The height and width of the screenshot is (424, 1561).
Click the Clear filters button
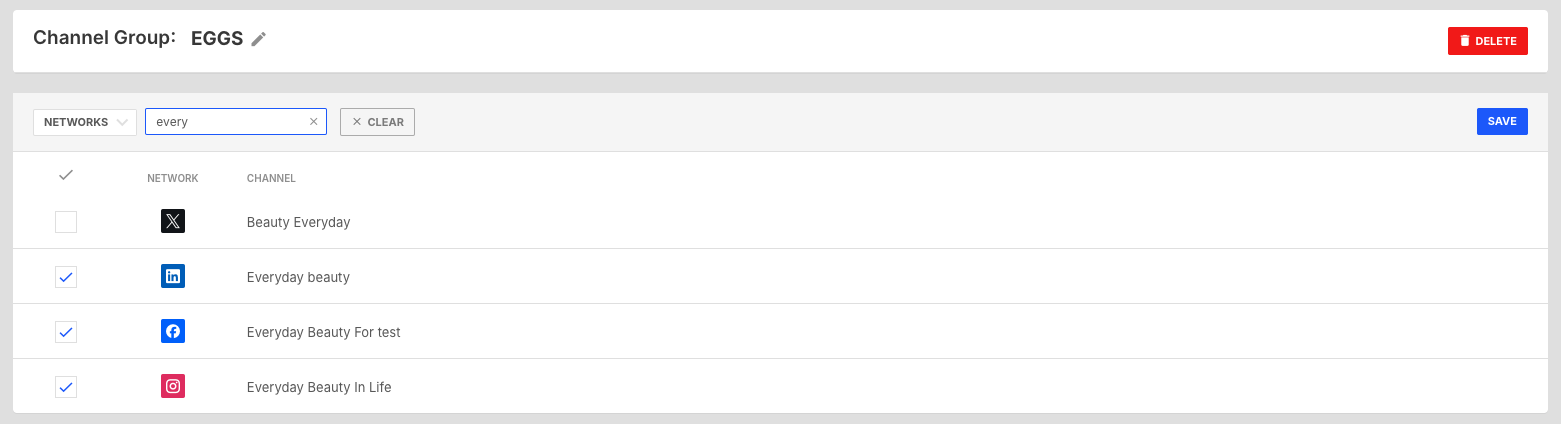(377, 122)
